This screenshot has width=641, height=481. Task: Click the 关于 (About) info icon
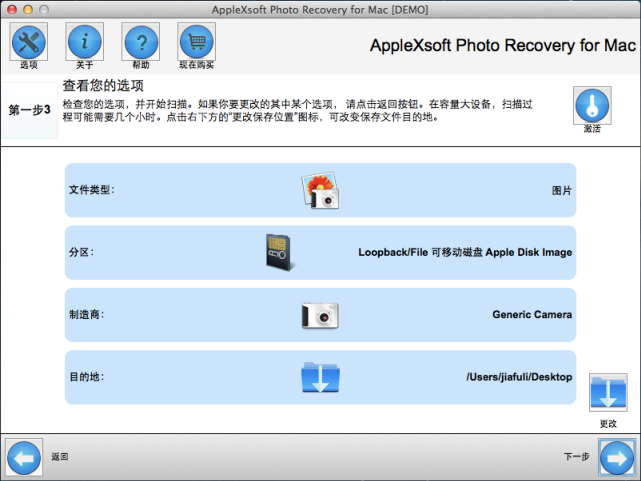[85, 42]
